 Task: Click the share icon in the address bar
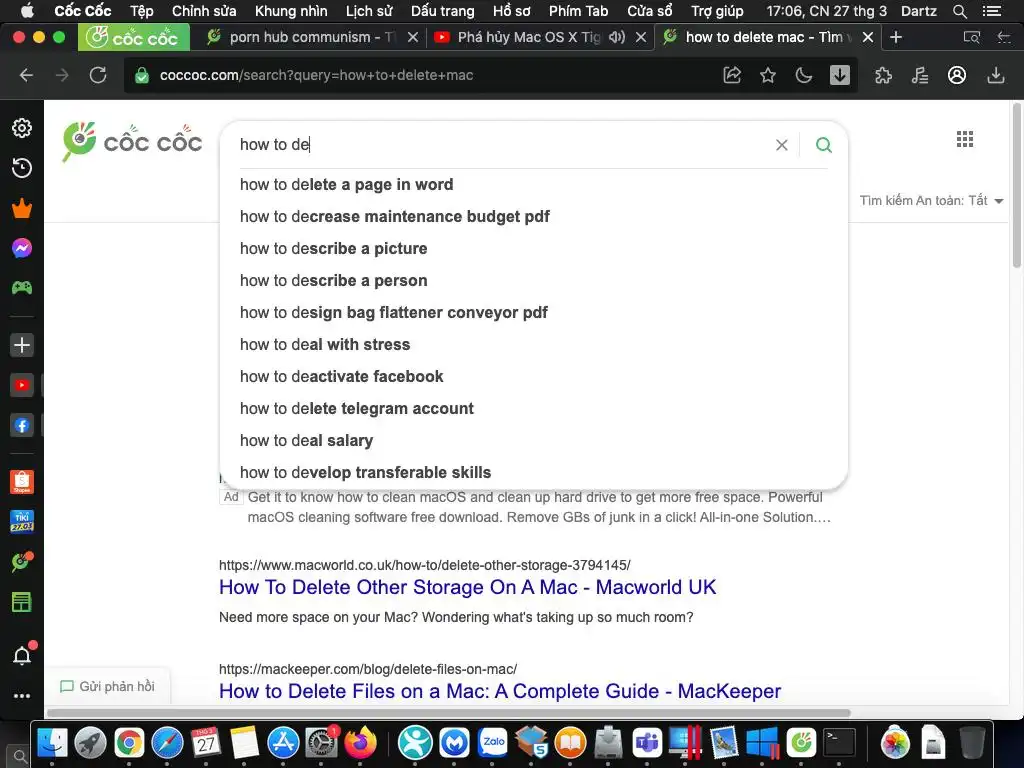(732, 75)
